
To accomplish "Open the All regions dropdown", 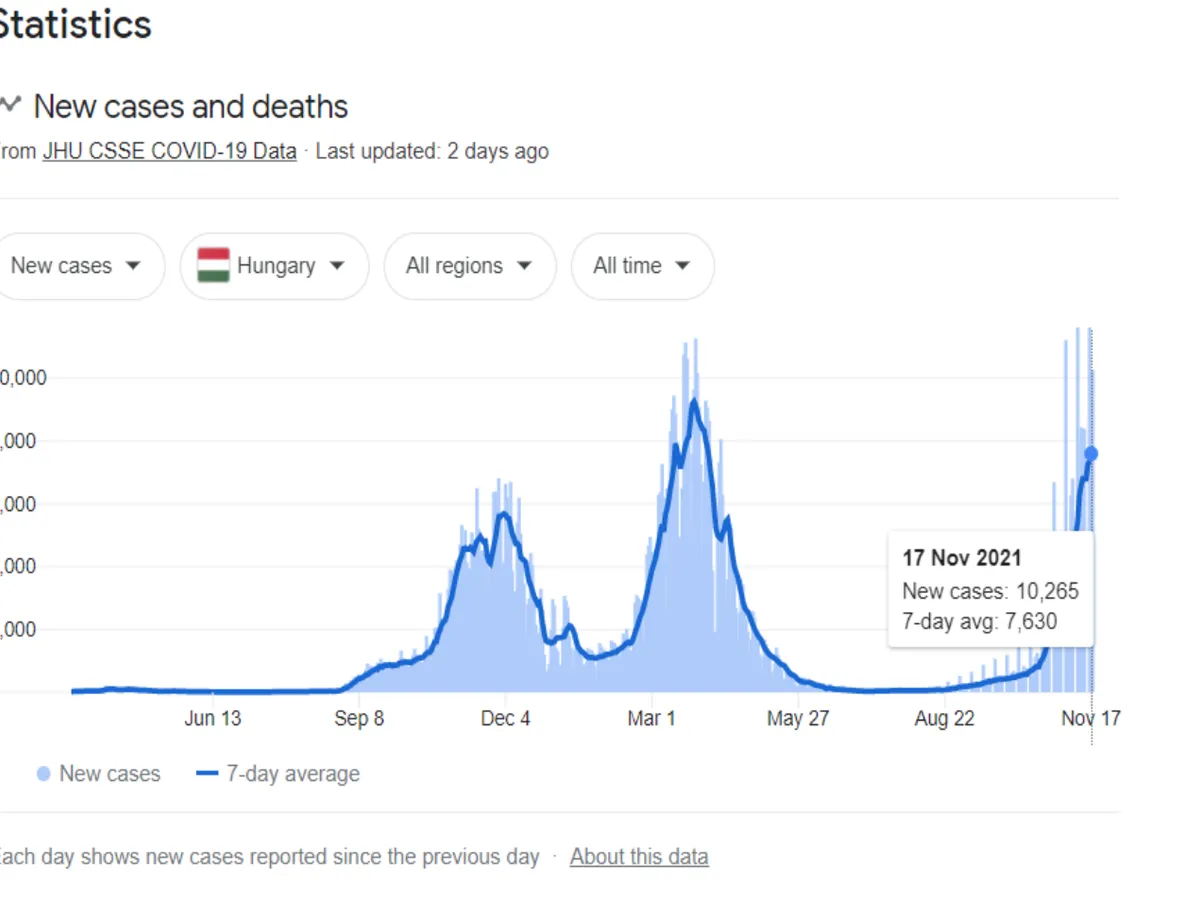I will [469, 266].
